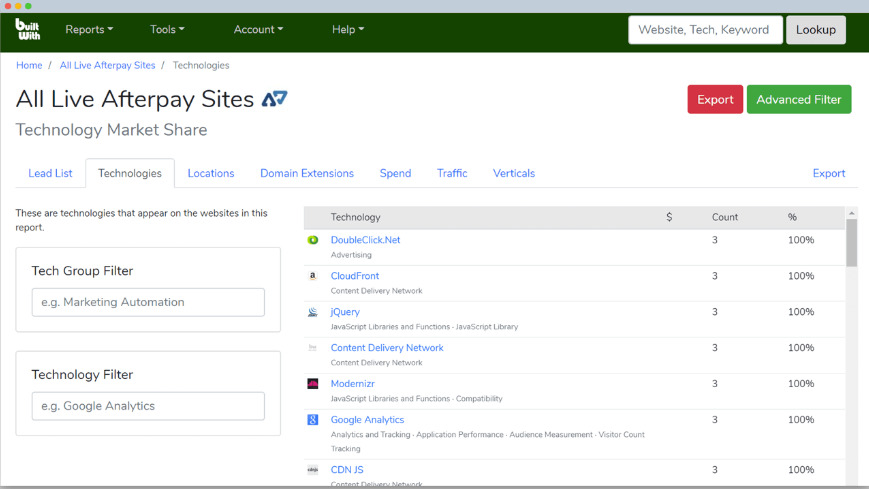Click the CloudFront Amazon icon

point(313,276)
